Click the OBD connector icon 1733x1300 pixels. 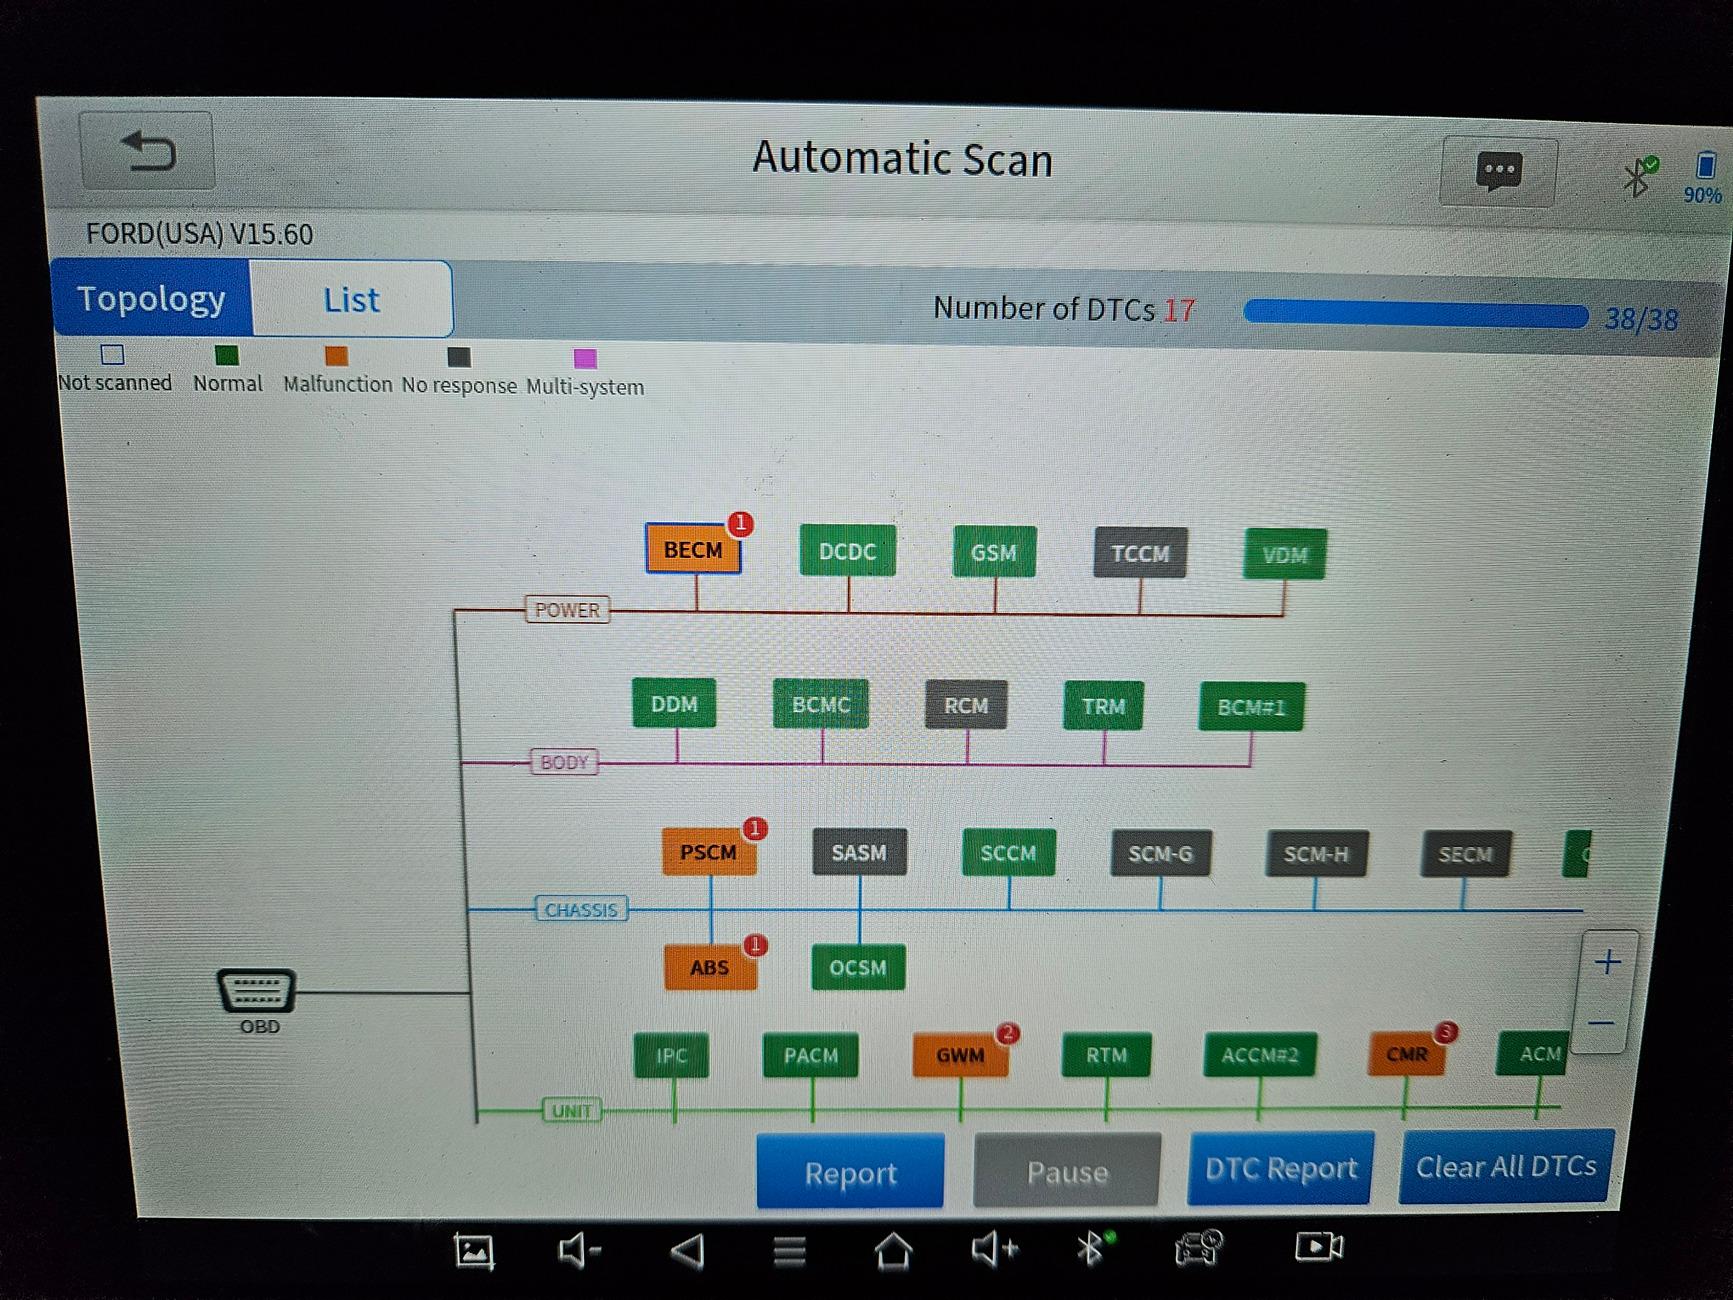click(x=256, y=991)
